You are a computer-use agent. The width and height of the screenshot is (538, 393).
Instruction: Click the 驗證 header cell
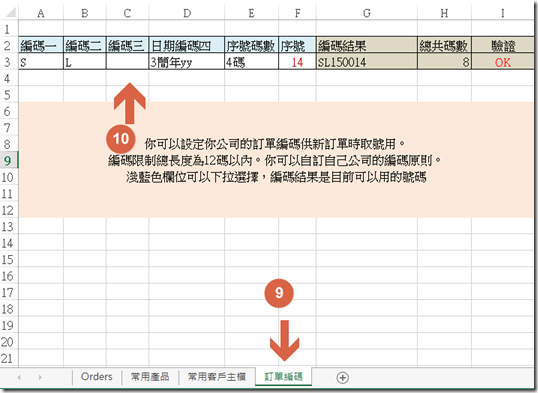coord(502,45)
